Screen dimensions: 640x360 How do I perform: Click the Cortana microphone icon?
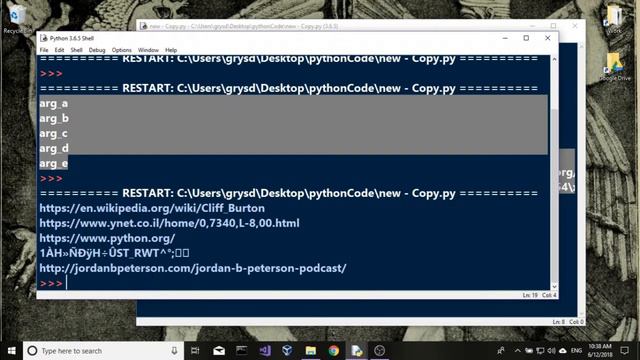[174, 351]
